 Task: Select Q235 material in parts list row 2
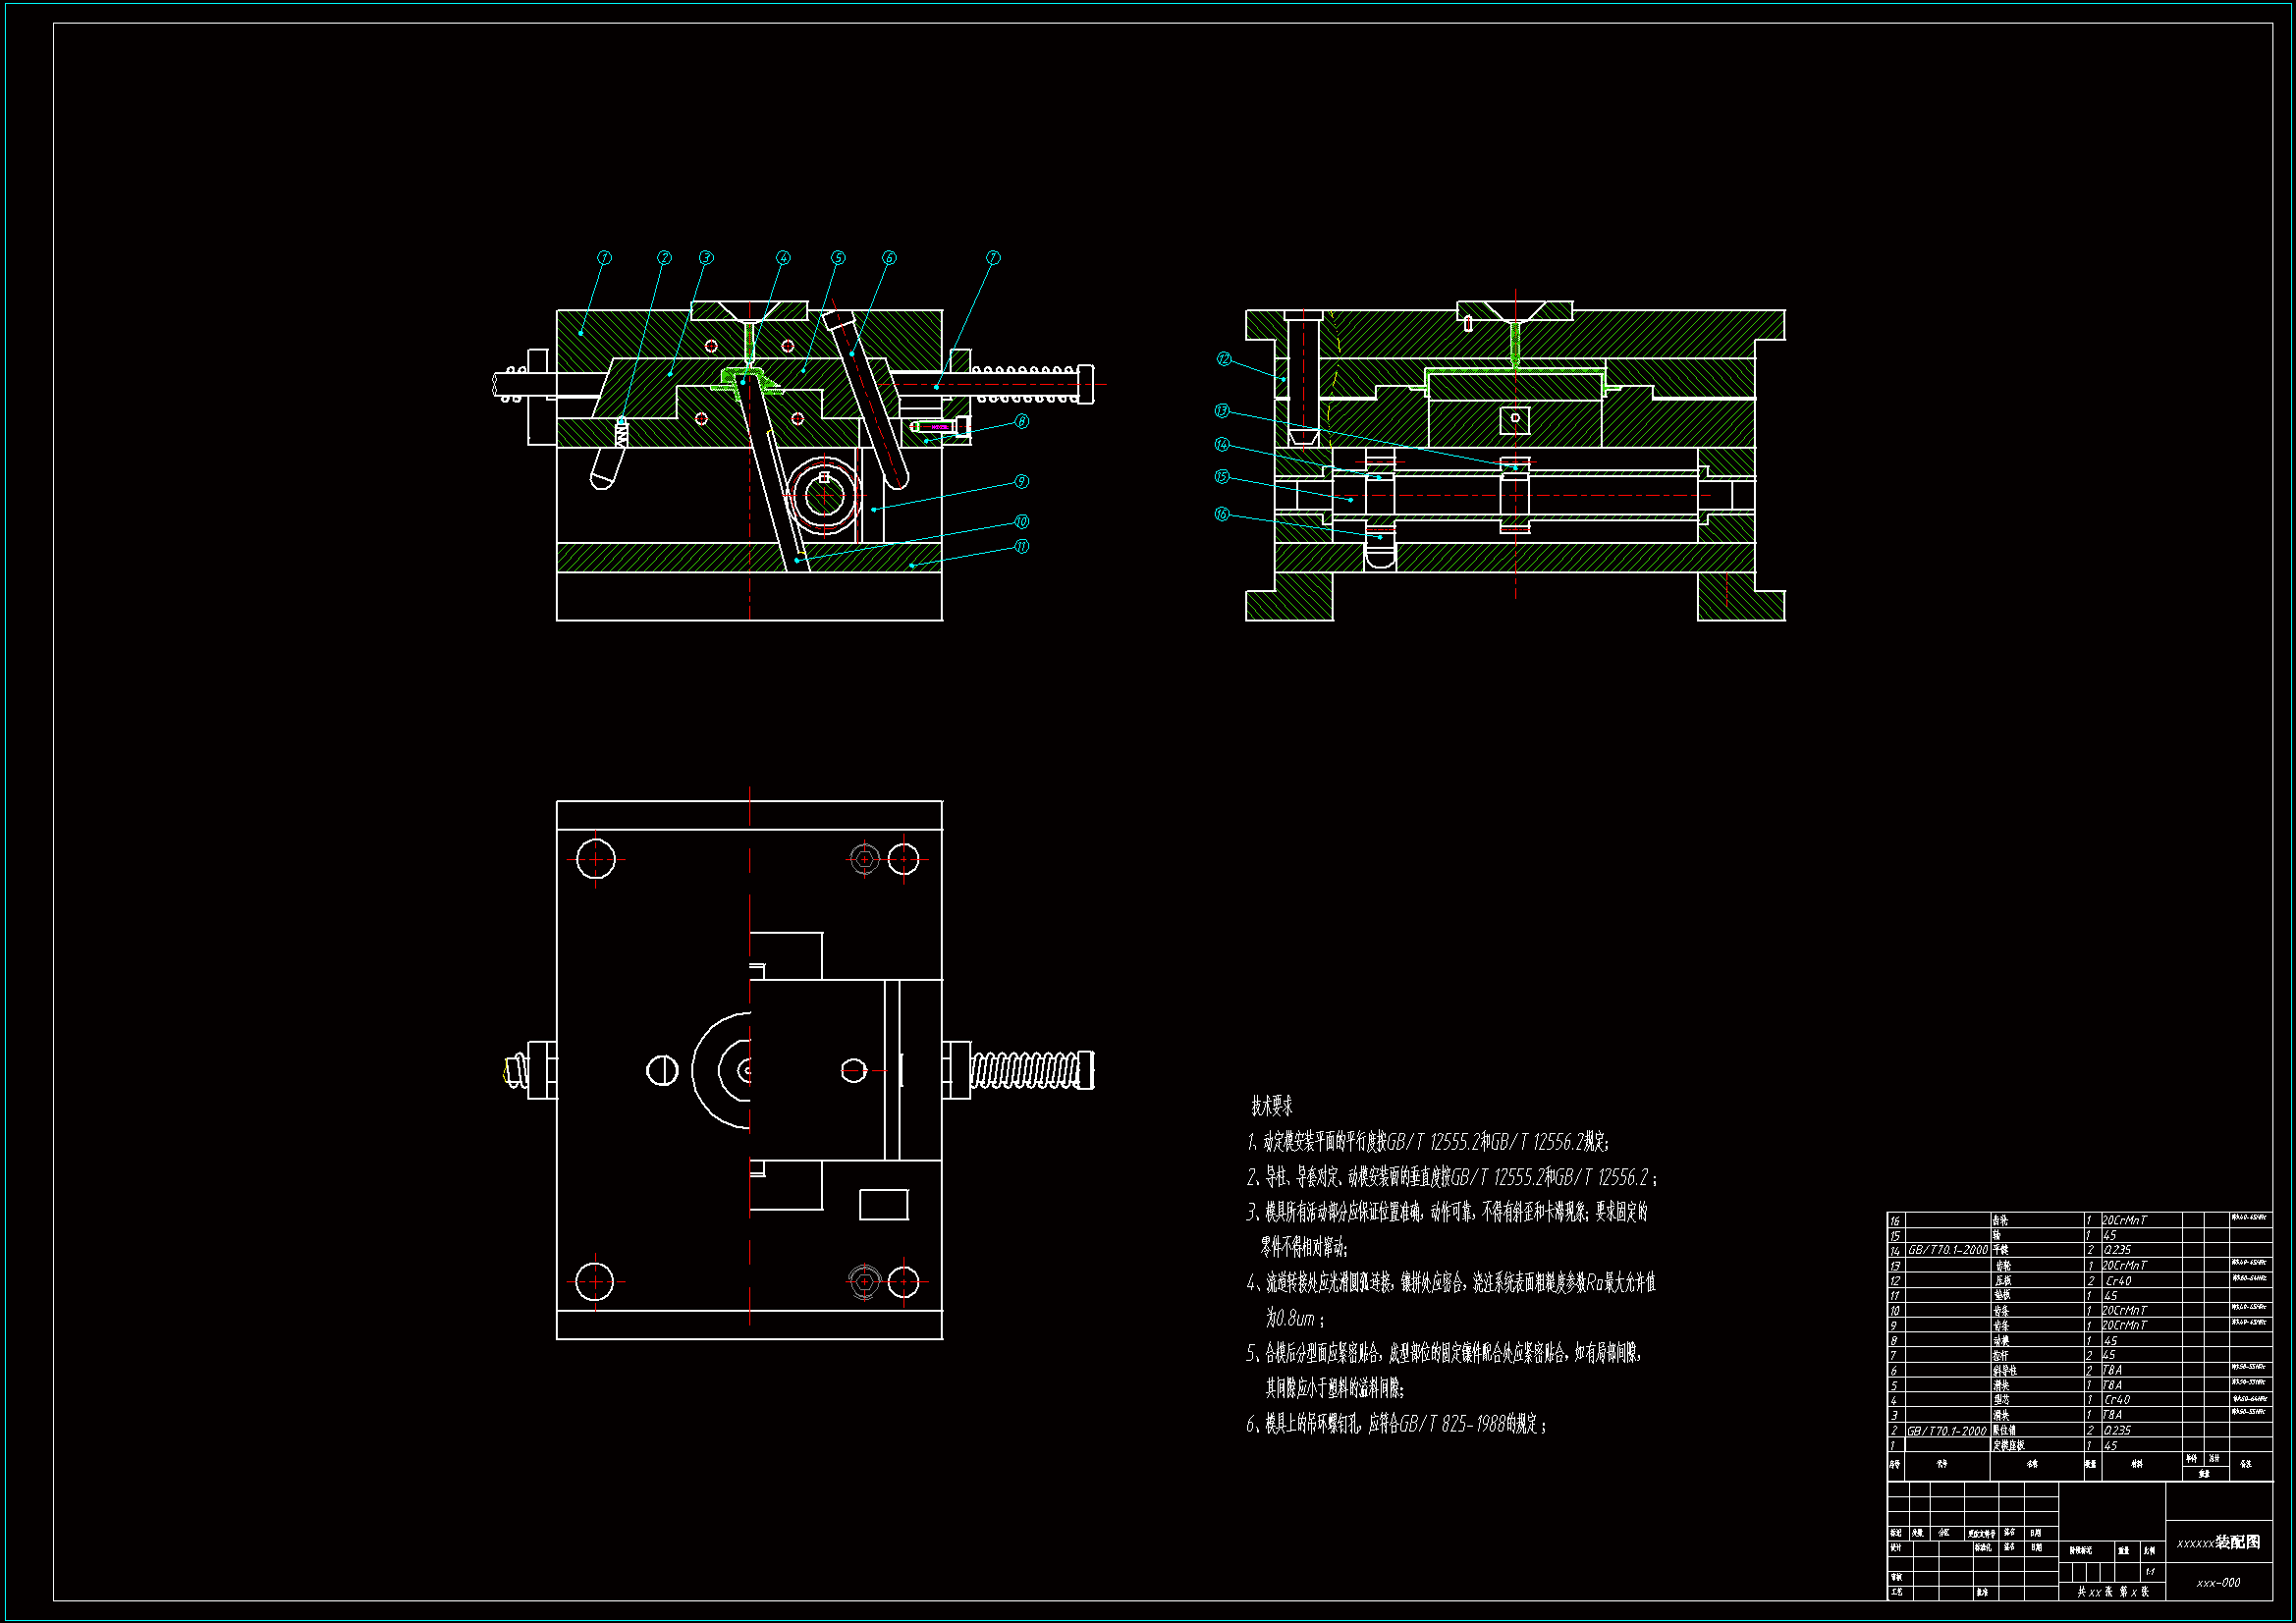tap(2116, 1430)
